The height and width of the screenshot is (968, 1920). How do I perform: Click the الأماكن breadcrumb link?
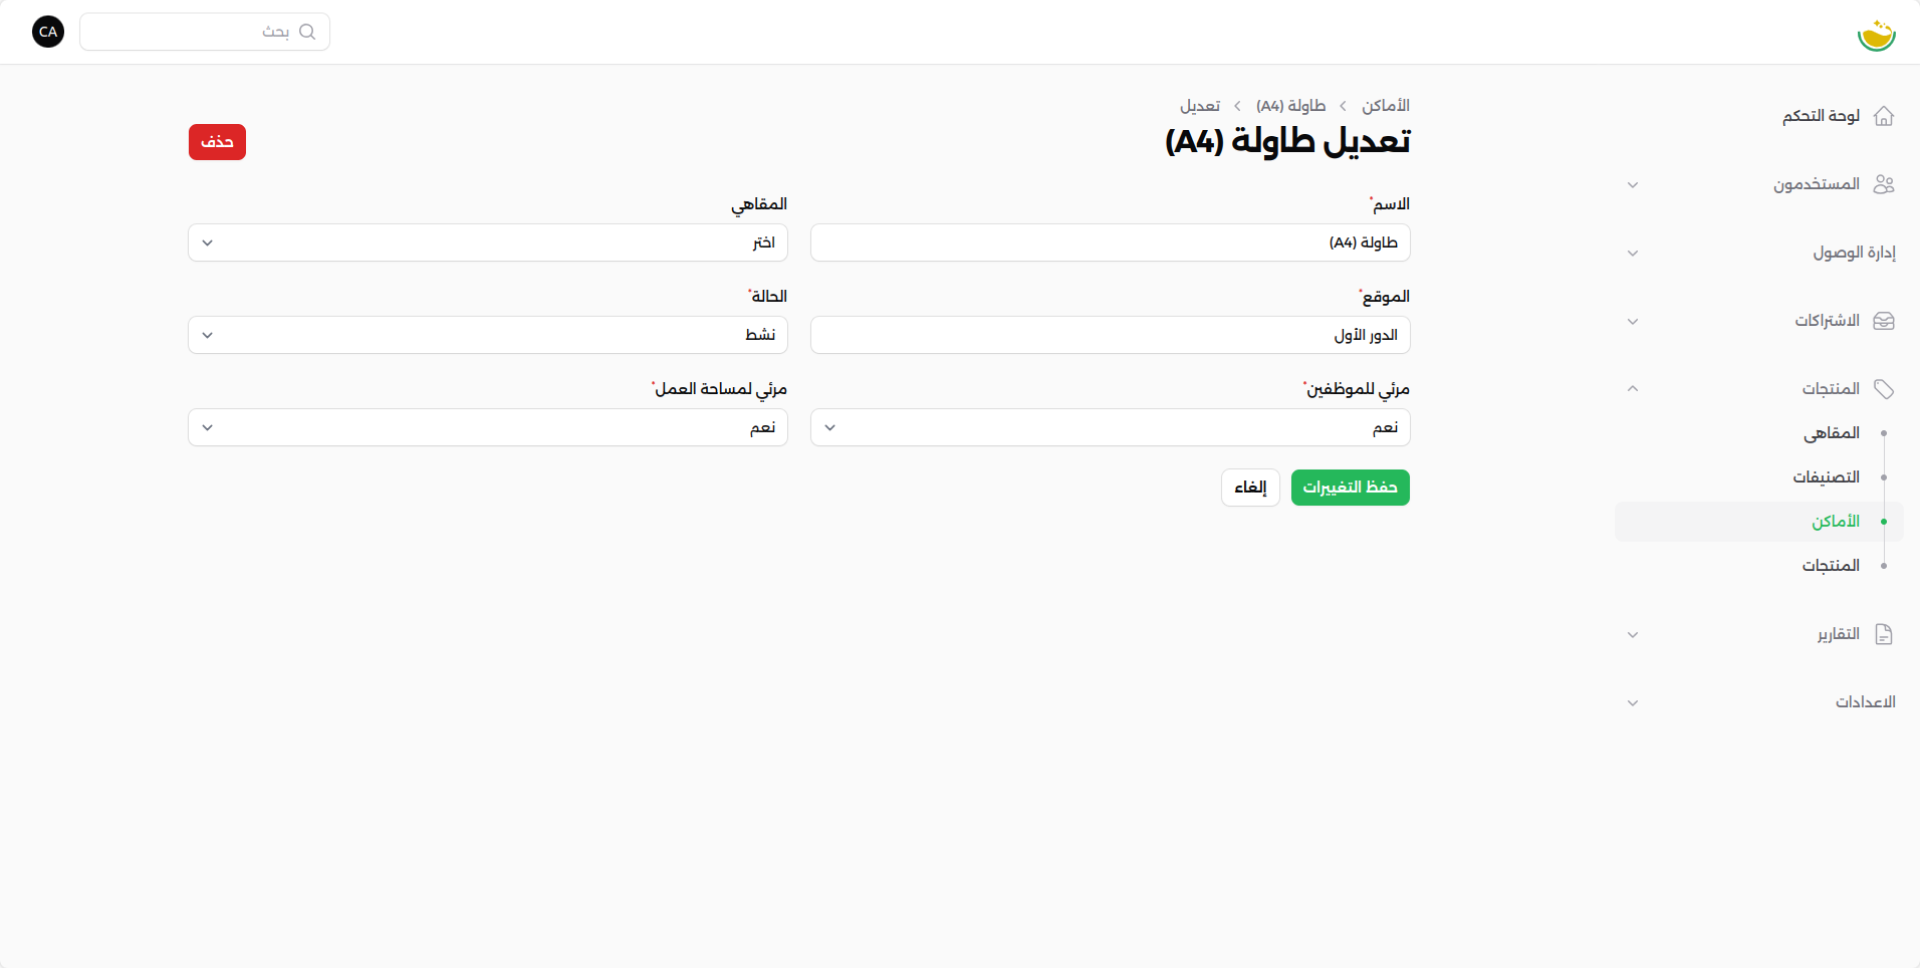[x=1386, y=106]
